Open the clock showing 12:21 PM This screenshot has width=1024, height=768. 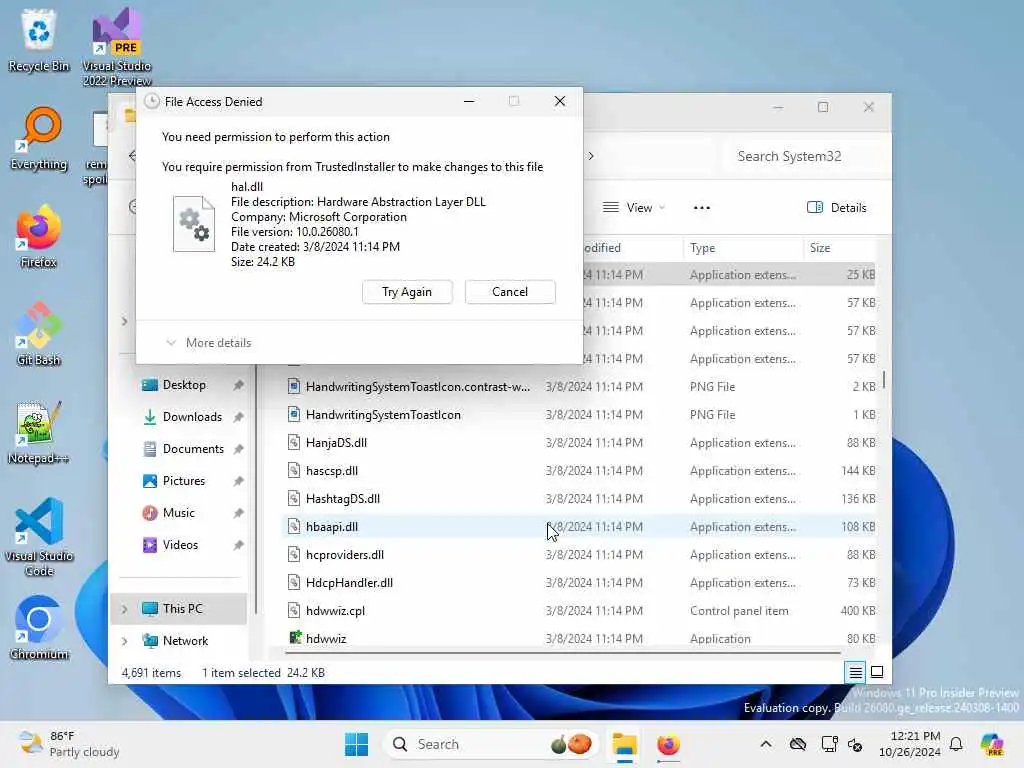[x=910, y=744]
